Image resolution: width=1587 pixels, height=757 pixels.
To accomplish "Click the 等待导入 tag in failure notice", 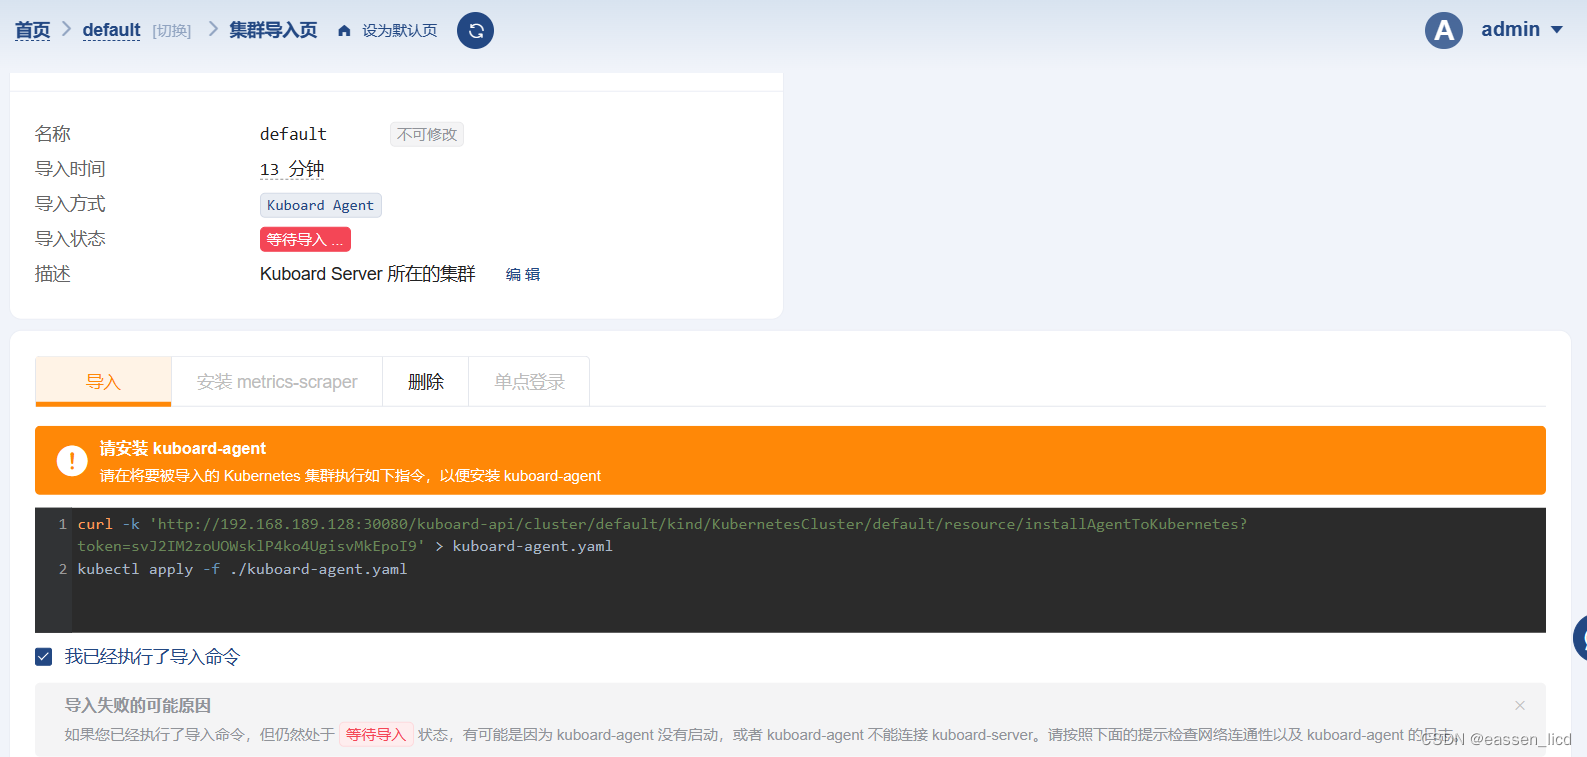I will pos(376,735).
